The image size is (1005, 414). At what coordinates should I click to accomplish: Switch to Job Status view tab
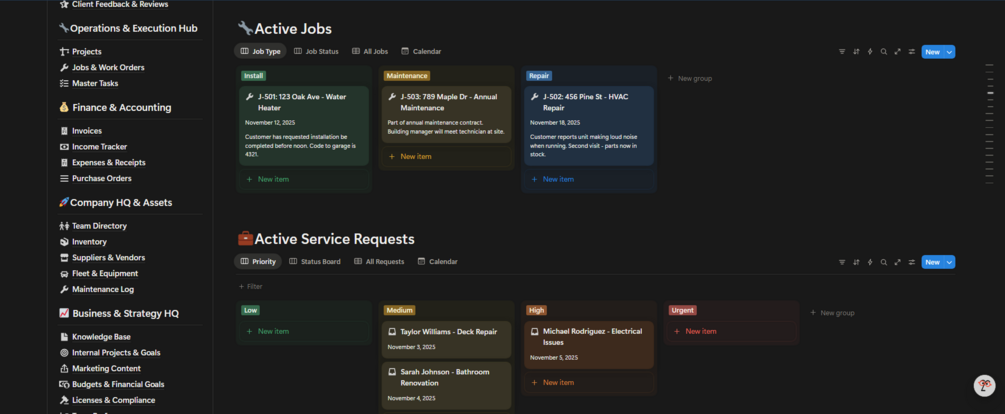click(316, 51)
